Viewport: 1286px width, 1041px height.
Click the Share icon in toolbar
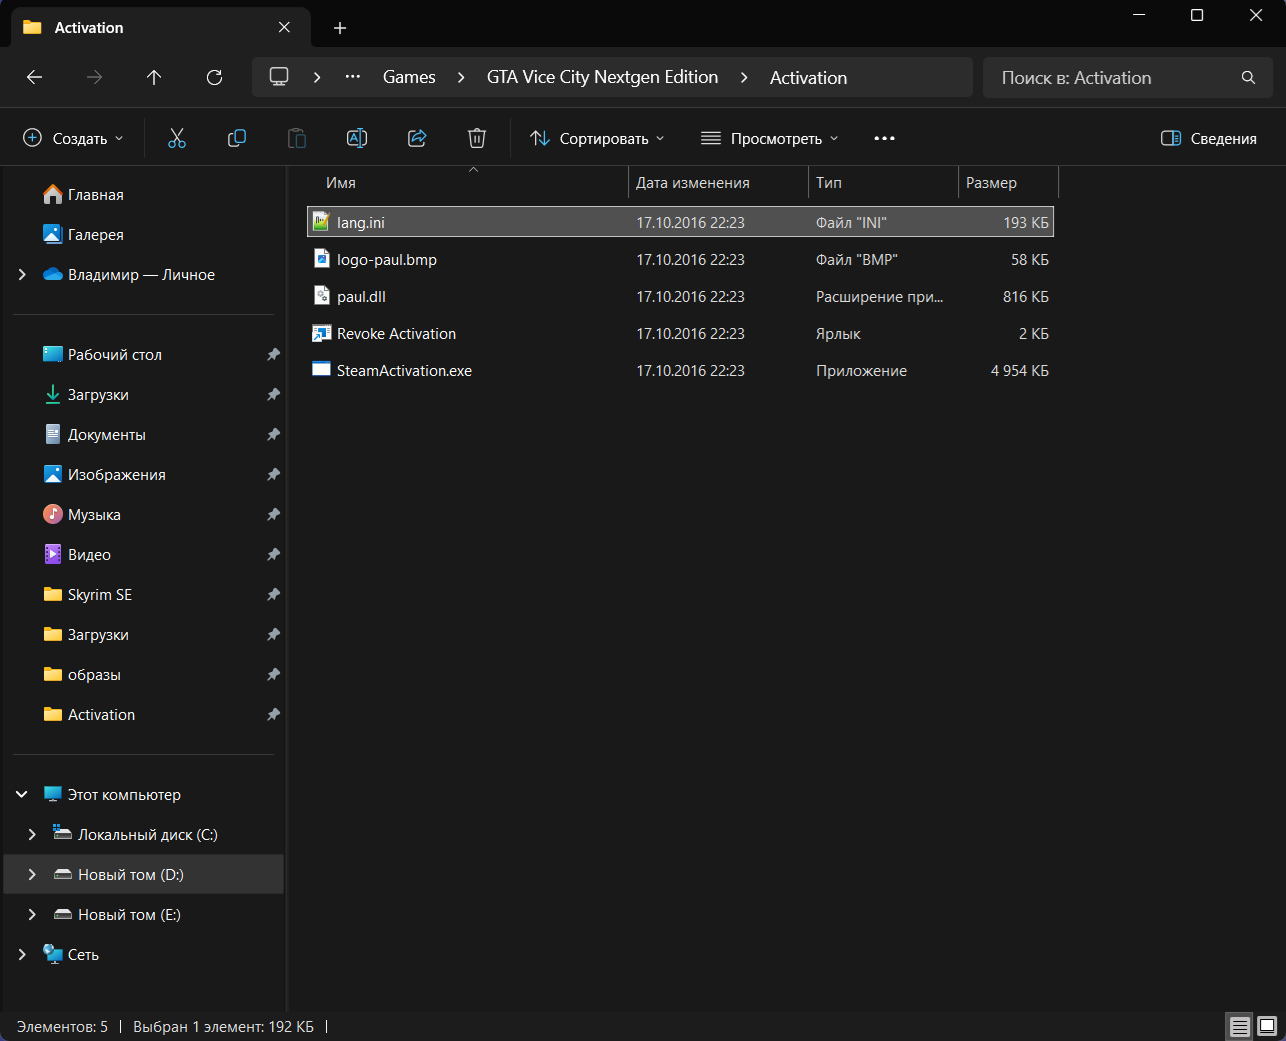(417, 138)
